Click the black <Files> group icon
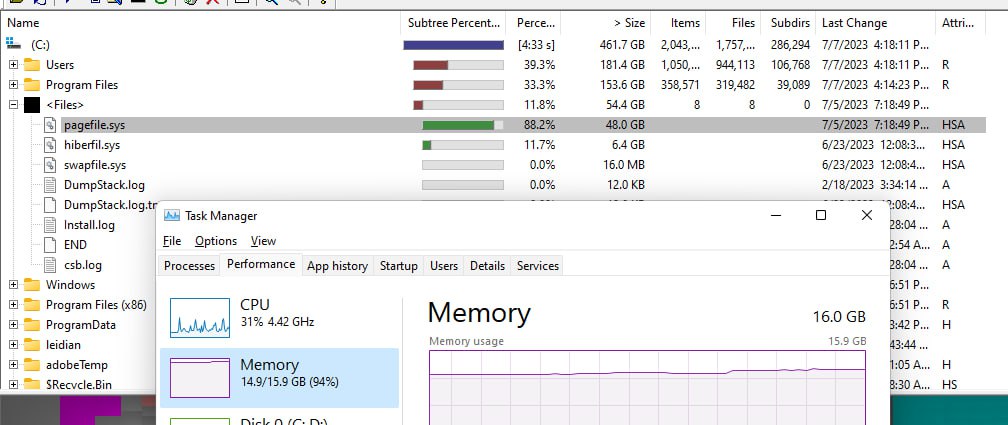Image resolution: width=1008 pixels, height=425 pixels. click(32, 105)
